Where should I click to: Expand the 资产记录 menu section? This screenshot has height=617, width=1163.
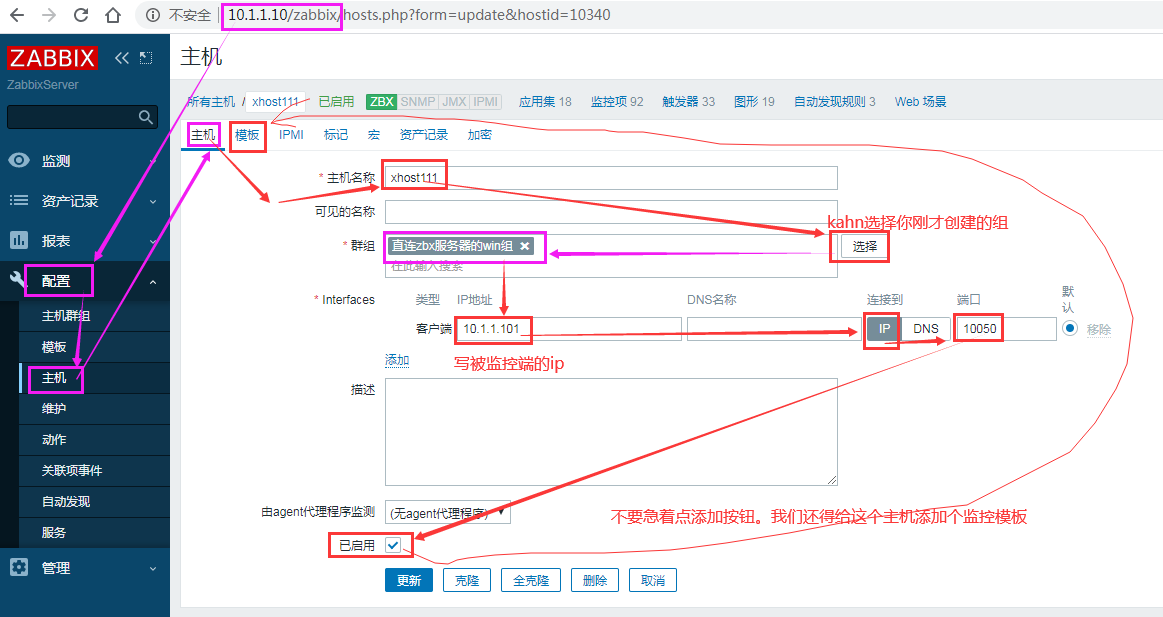[154, 201]
